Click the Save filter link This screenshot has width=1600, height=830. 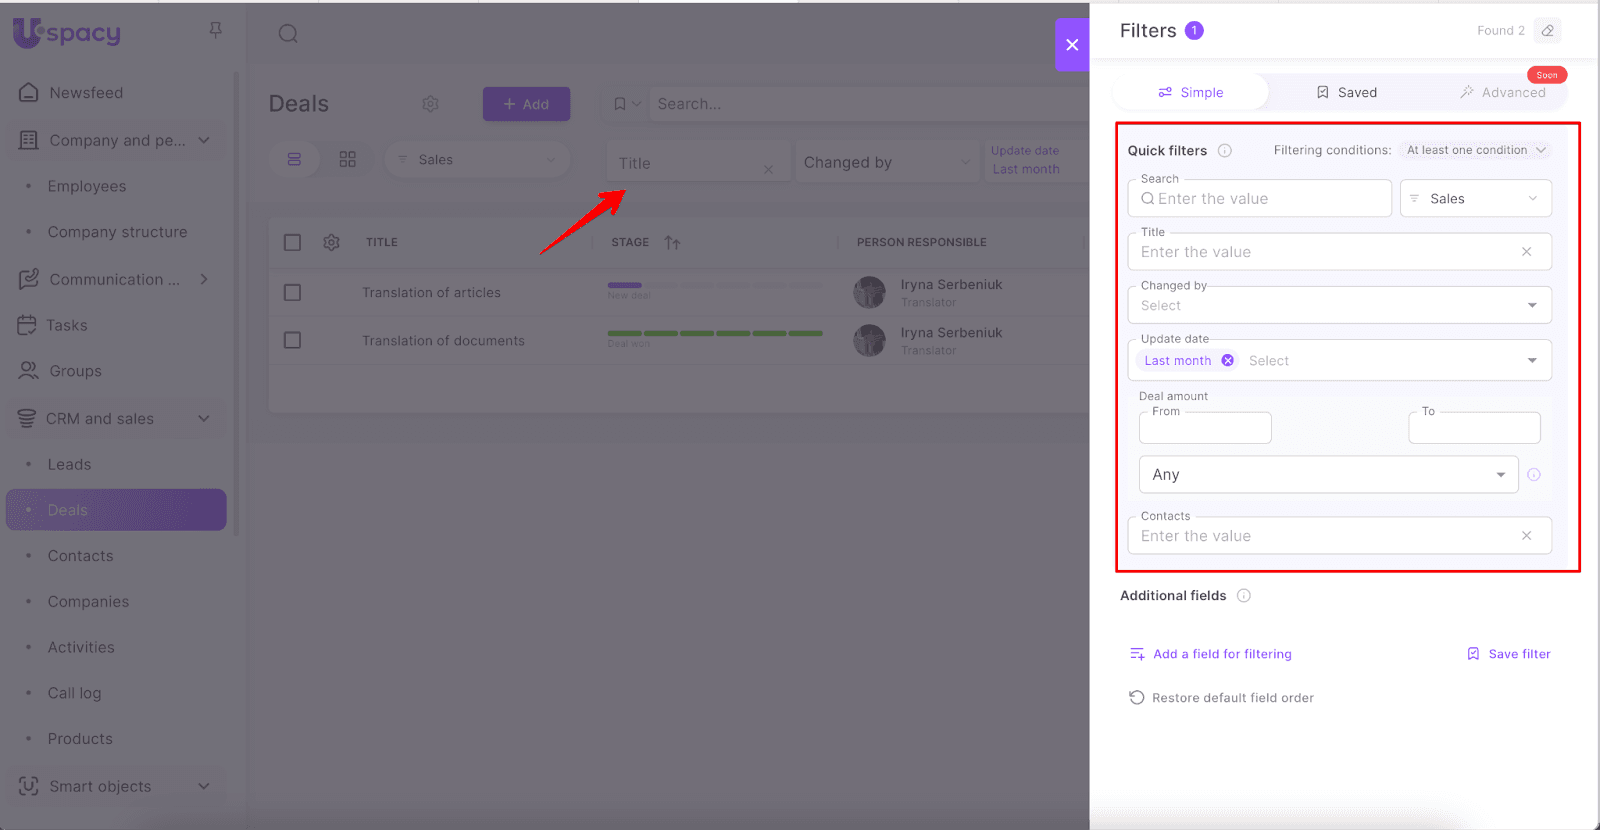pos(1509,654)
